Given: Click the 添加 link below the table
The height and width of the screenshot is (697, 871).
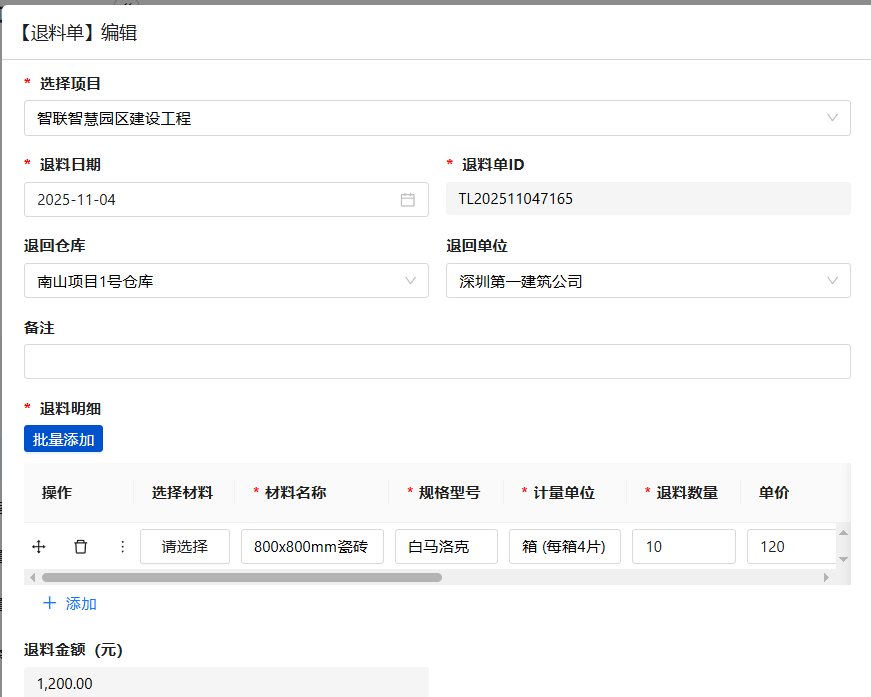Looking at the screenshot, I should click(81, 604).
